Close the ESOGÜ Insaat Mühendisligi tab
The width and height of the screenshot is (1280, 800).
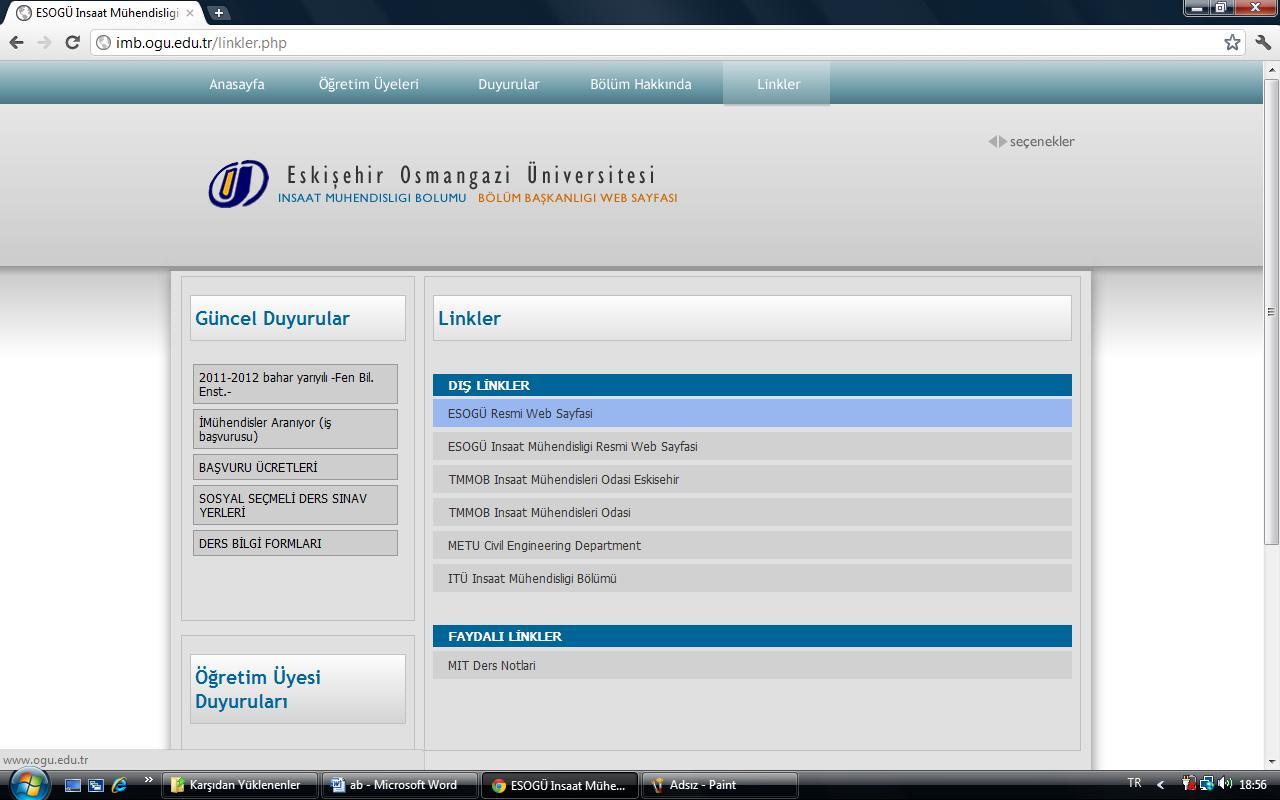click(x=190, y=13)
